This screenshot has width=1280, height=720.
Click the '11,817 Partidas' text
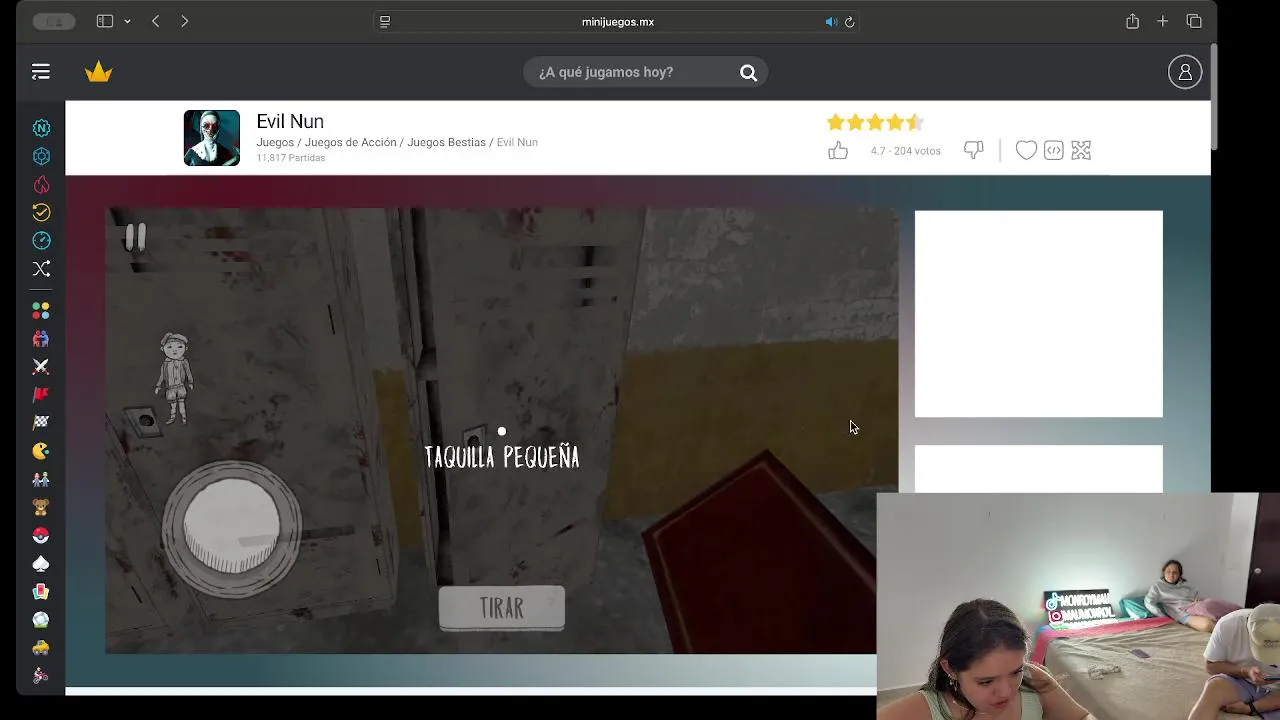coord(290,158)
